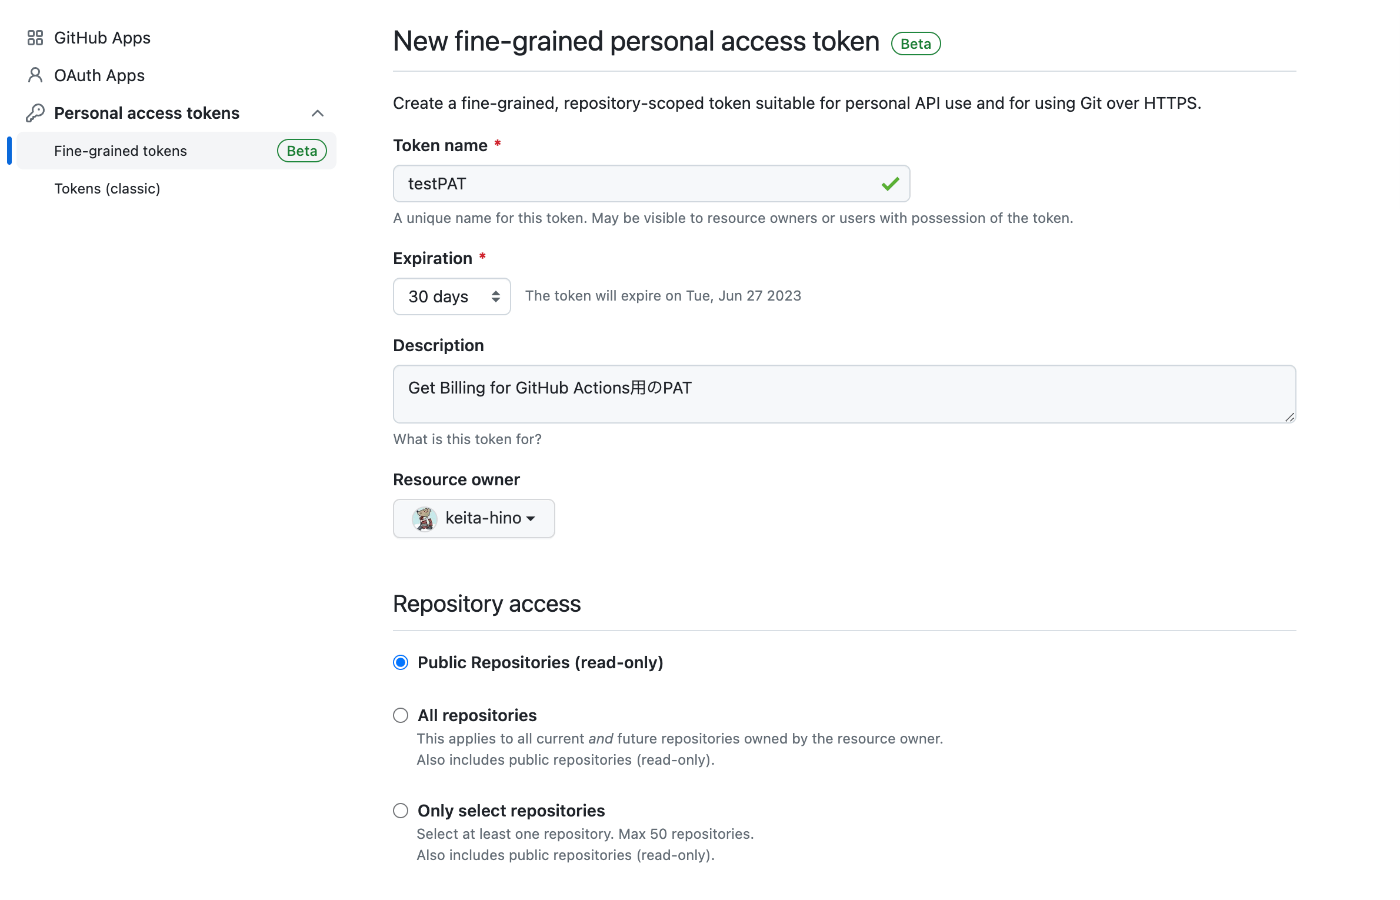Click the Beta badge next to page title
1400x900 pixels.
(916, 44)
